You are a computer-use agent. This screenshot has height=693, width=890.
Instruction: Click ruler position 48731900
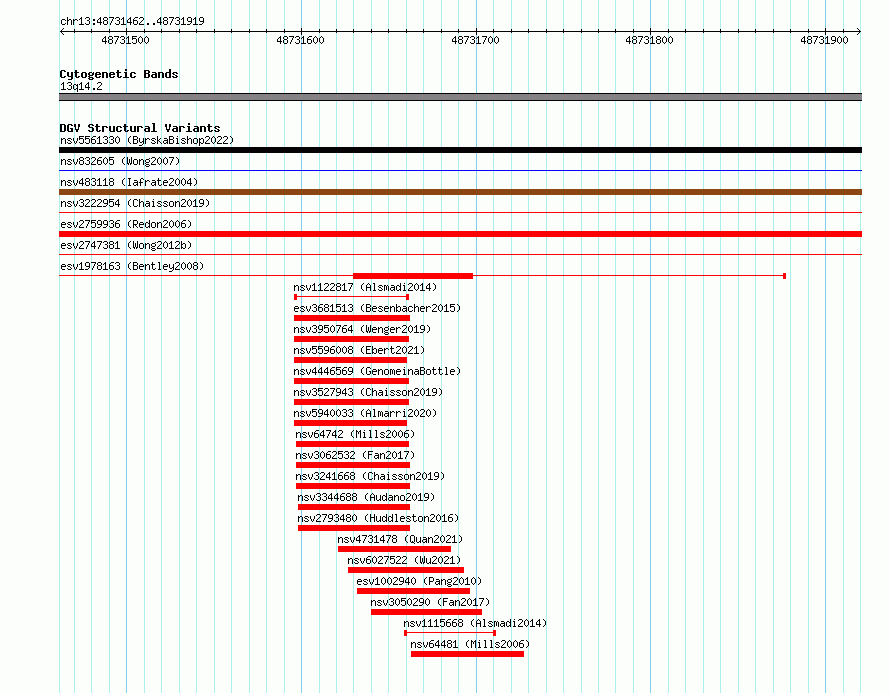tap(824, 40)
